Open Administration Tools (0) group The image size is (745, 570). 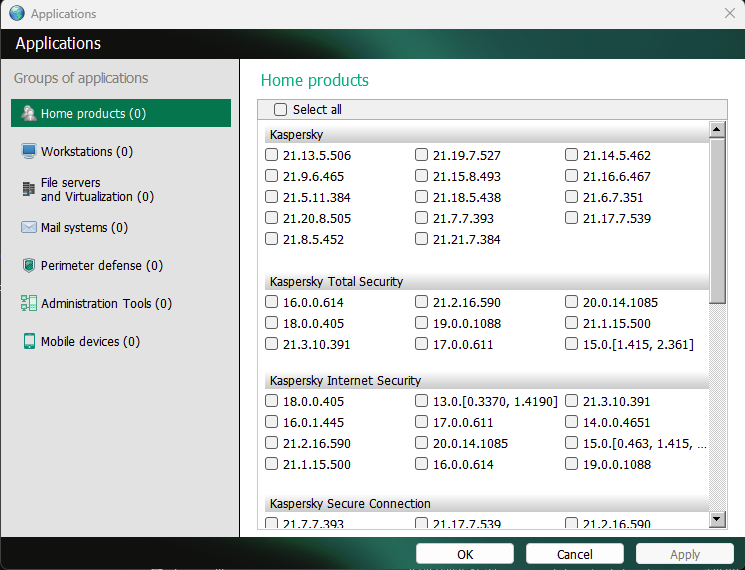[121, 303]
